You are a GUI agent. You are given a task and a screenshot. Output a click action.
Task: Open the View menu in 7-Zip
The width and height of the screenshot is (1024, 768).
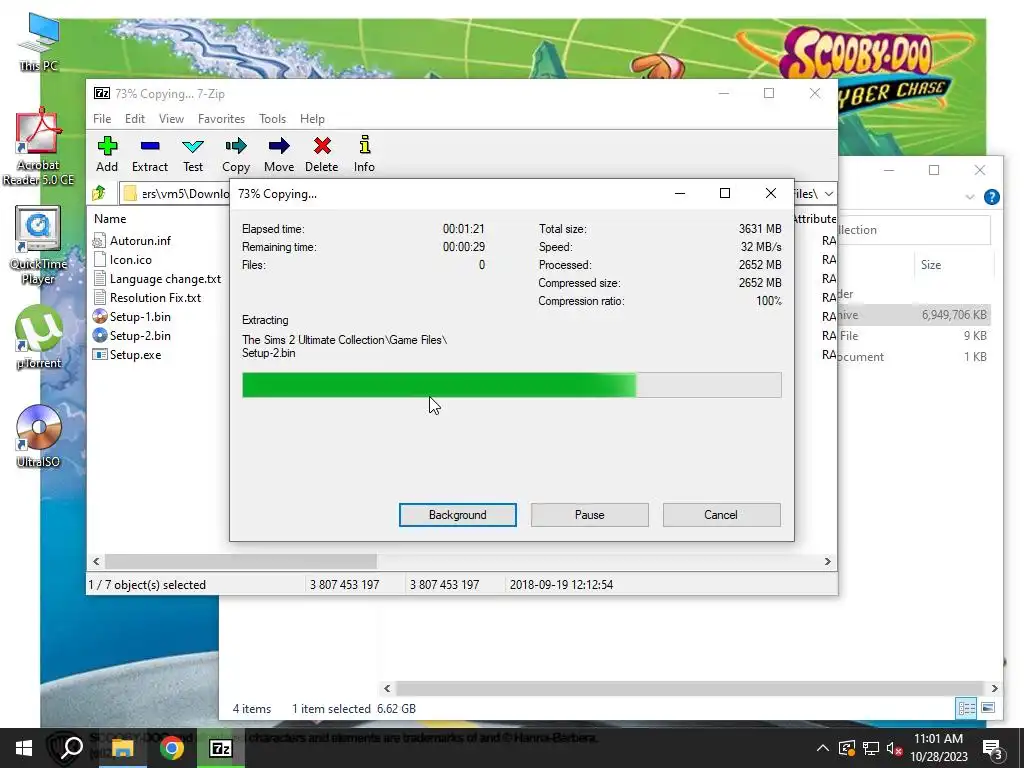171,119
